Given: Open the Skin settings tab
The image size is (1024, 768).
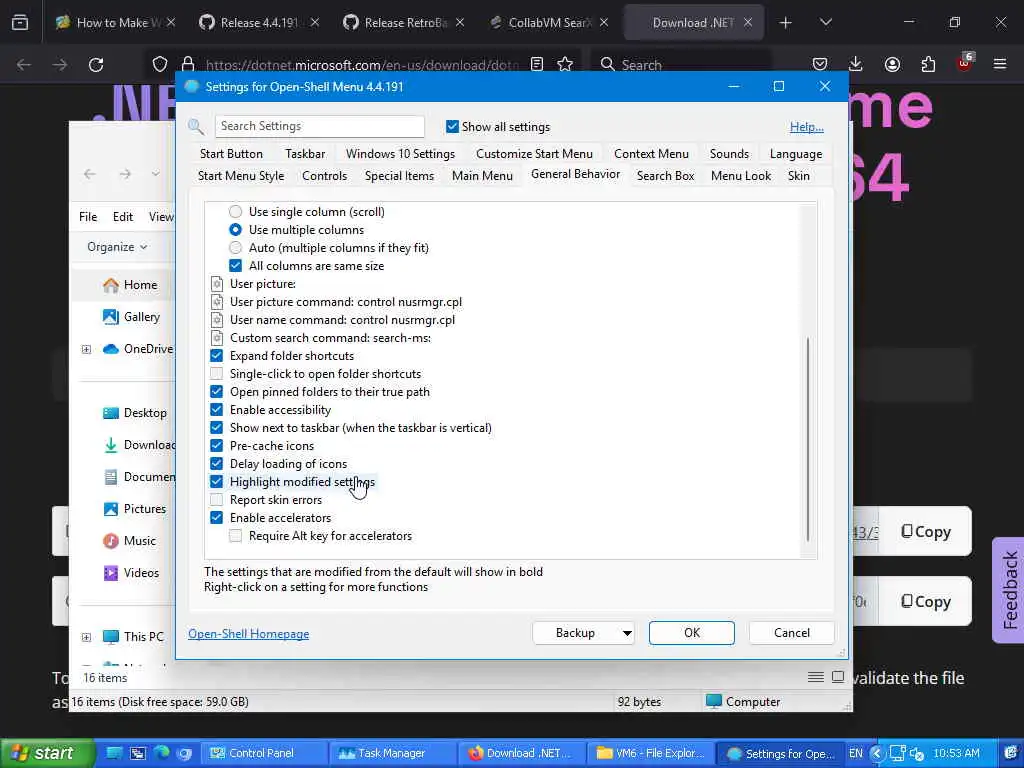Looking at the screenshot, I should point(799,176).
